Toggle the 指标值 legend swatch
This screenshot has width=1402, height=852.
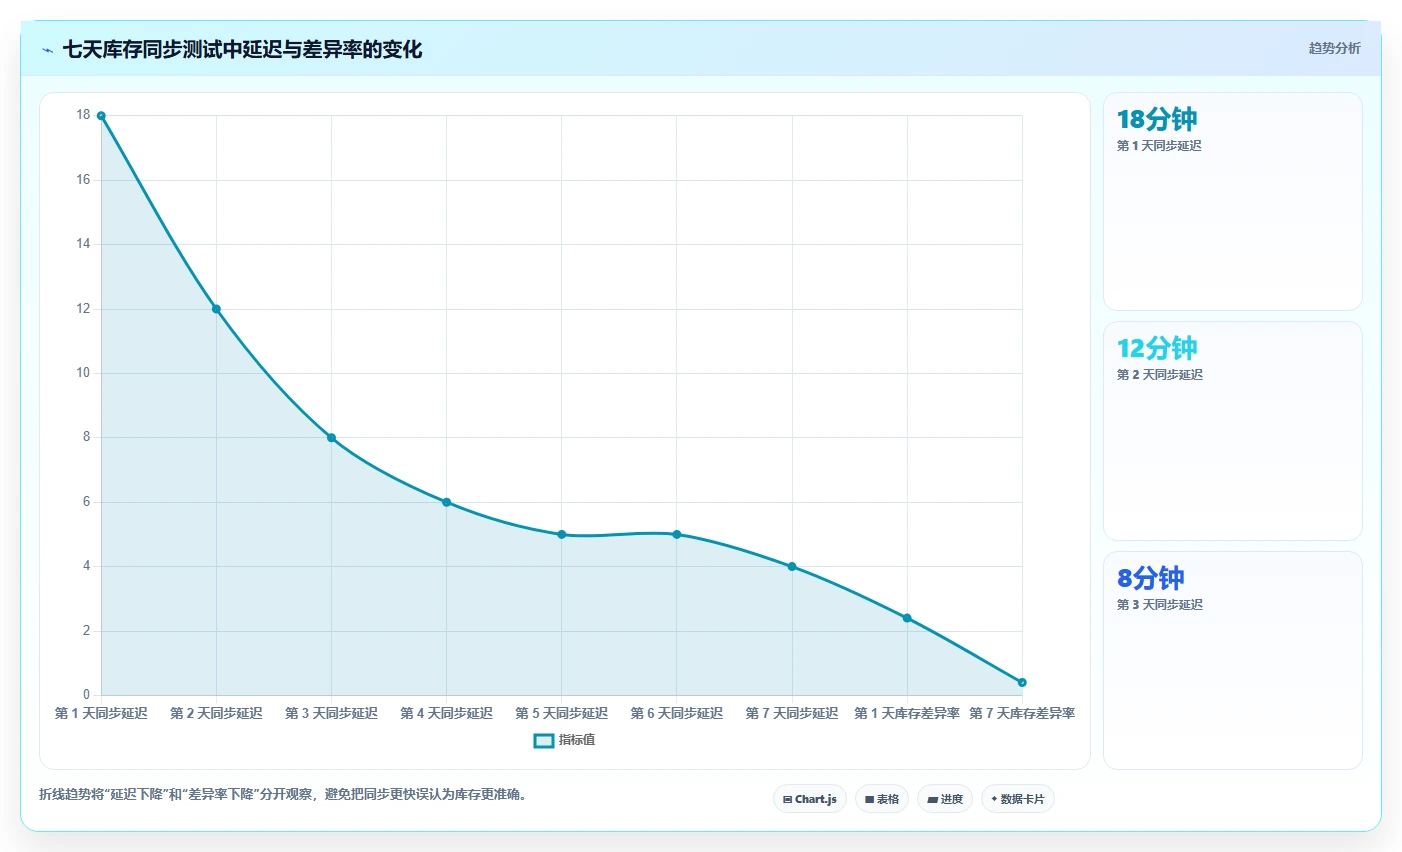coord(544,741)
